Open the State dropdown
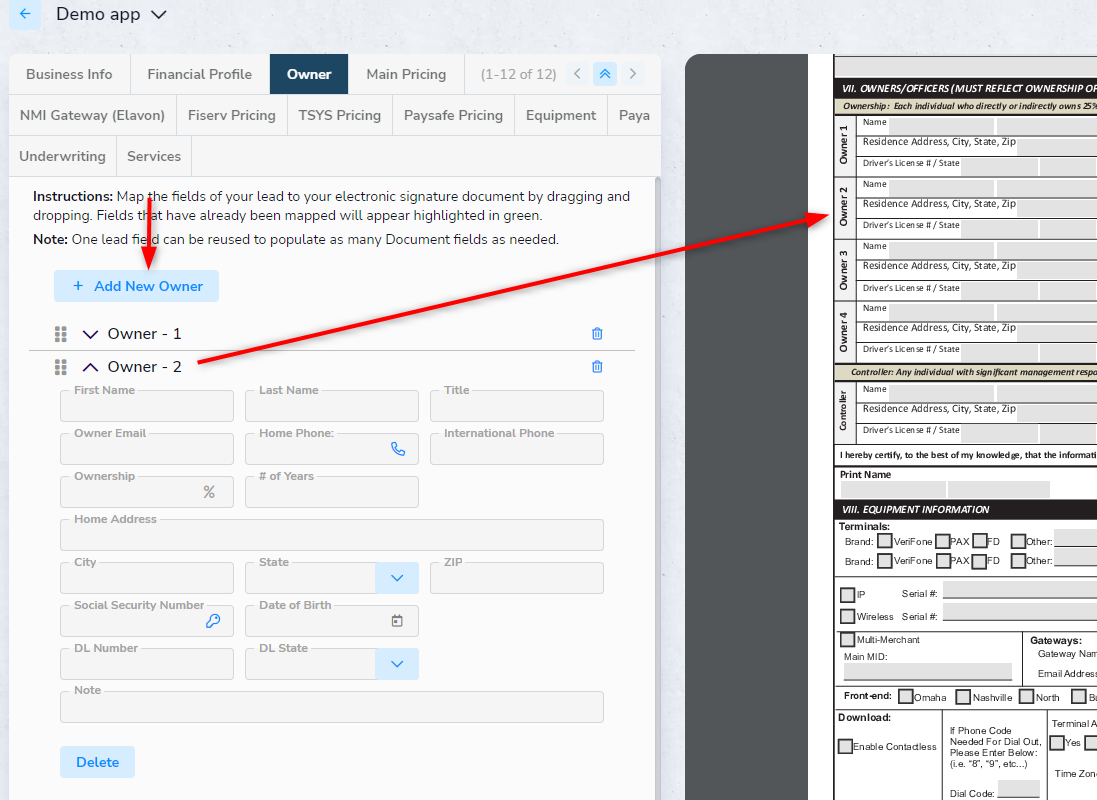 (397, 578)
